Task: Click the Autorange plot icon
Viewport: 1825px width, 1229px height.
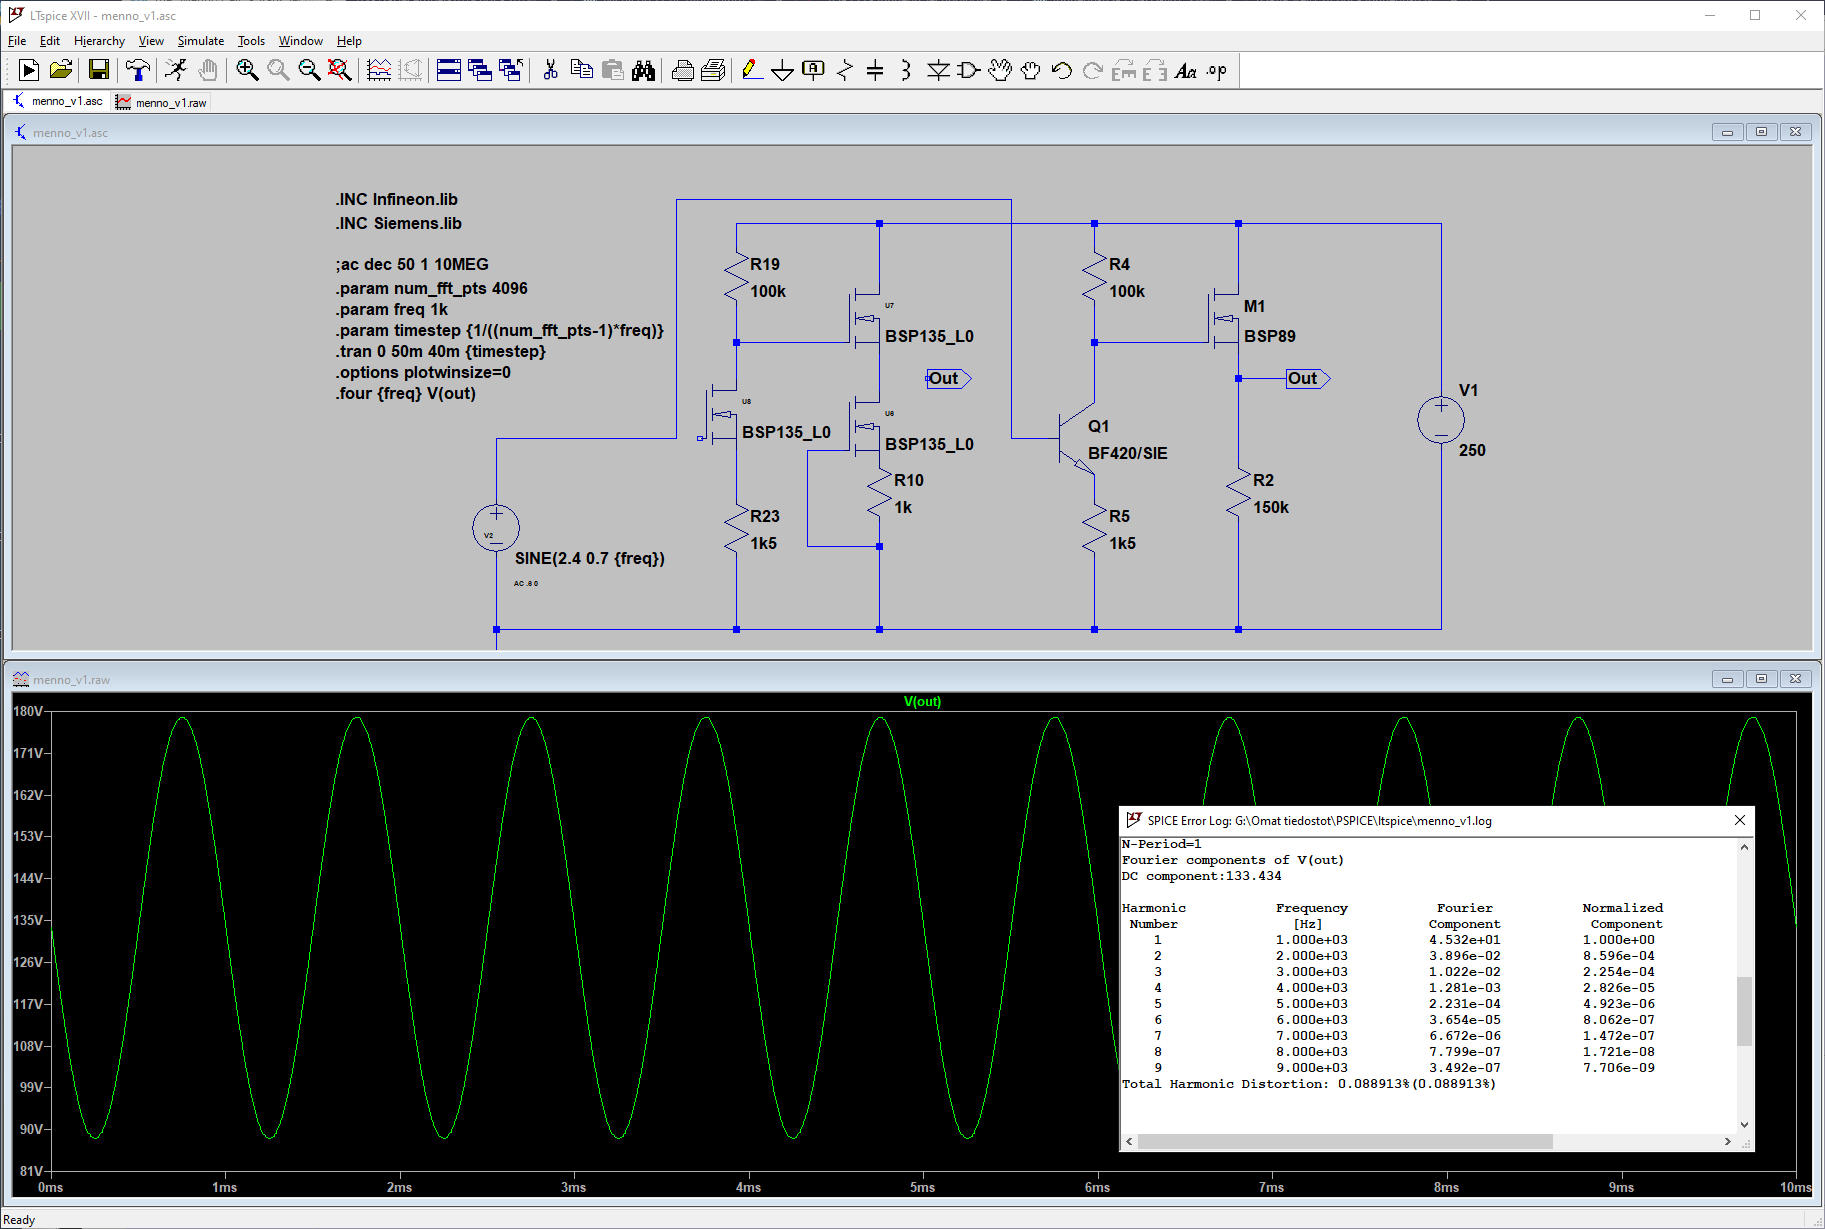Action: (379, 70)
